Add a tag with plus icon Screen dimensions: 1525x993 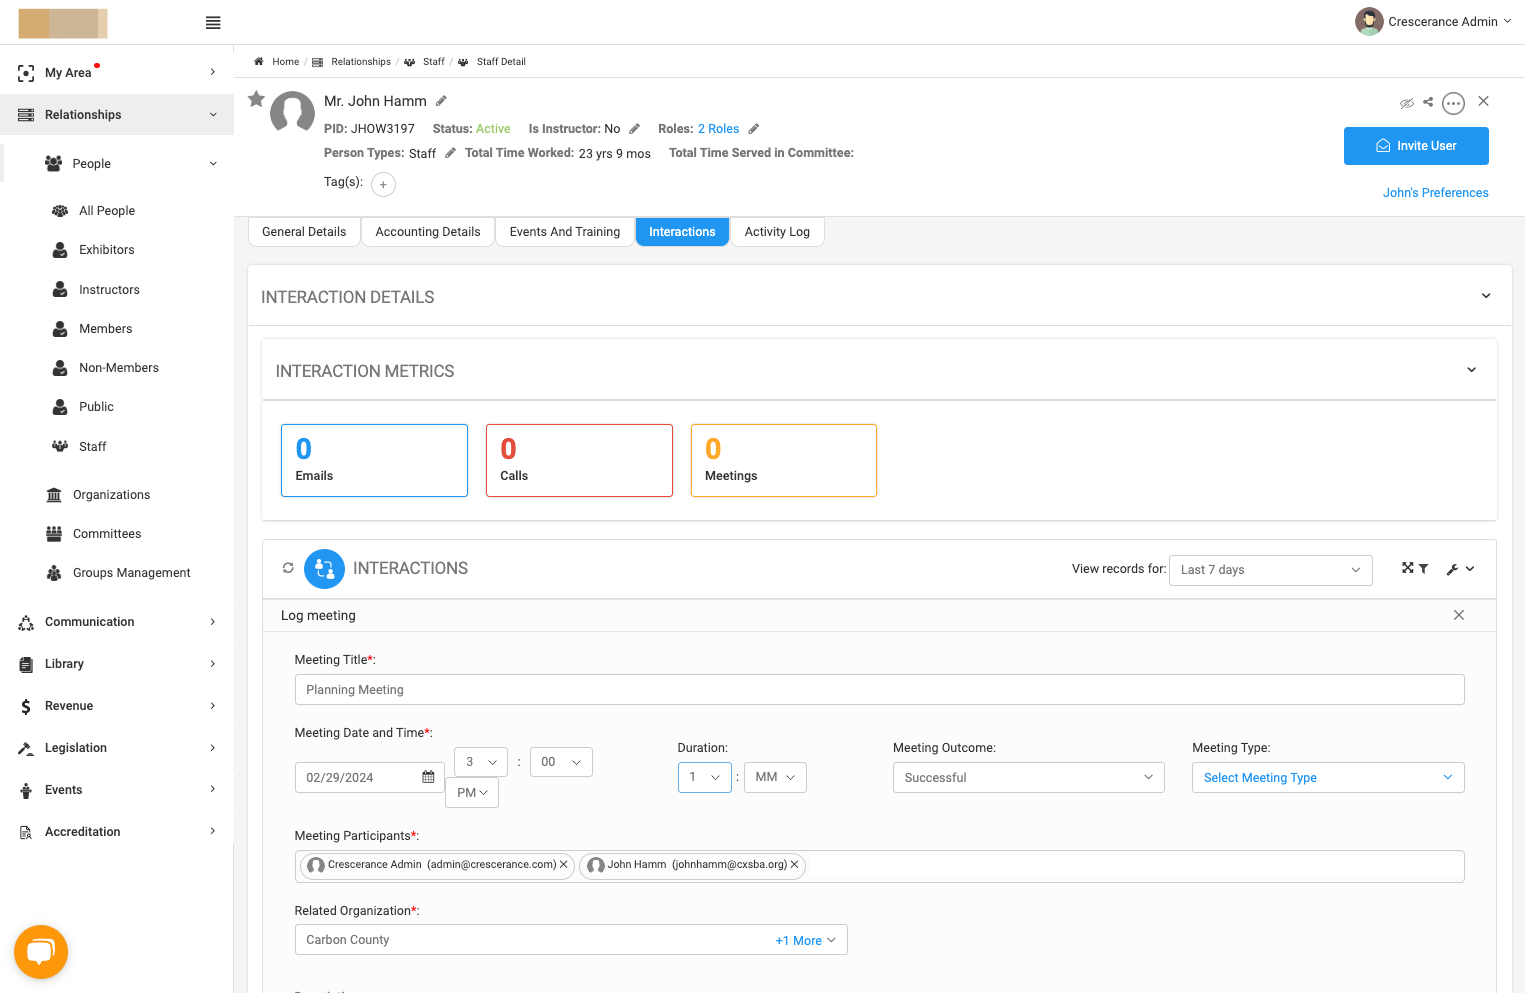coord(383,184)
